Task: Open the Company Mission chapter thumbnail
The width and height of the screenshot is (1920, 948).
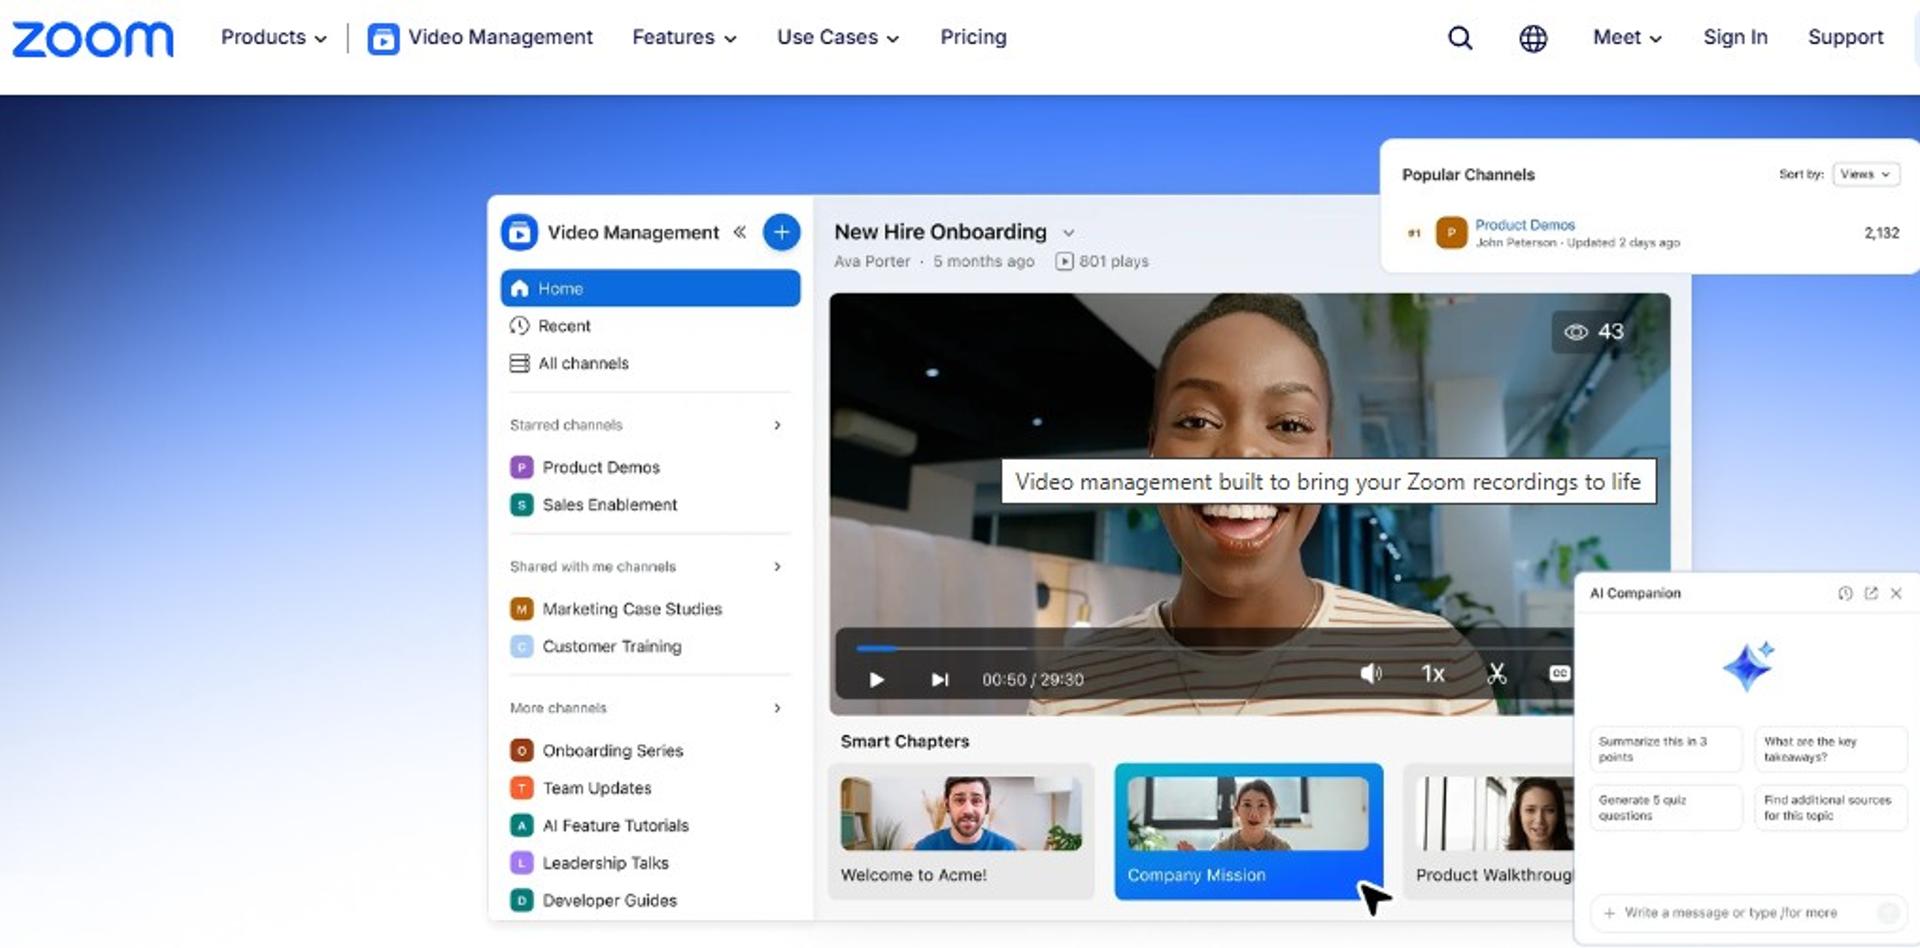Action: [x=1248, y=813]
